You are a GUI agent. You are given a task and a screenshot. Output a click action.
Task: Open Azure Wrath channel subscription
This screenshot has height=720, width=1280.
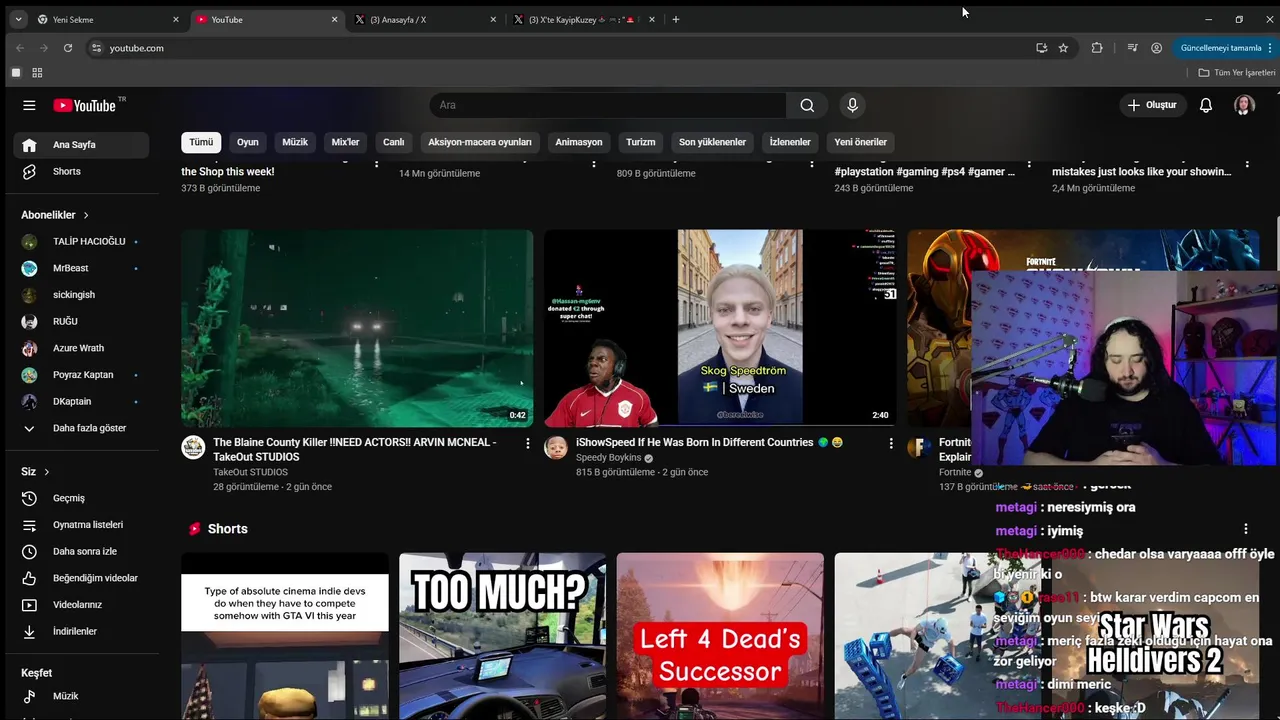click(x=81, y=348)
